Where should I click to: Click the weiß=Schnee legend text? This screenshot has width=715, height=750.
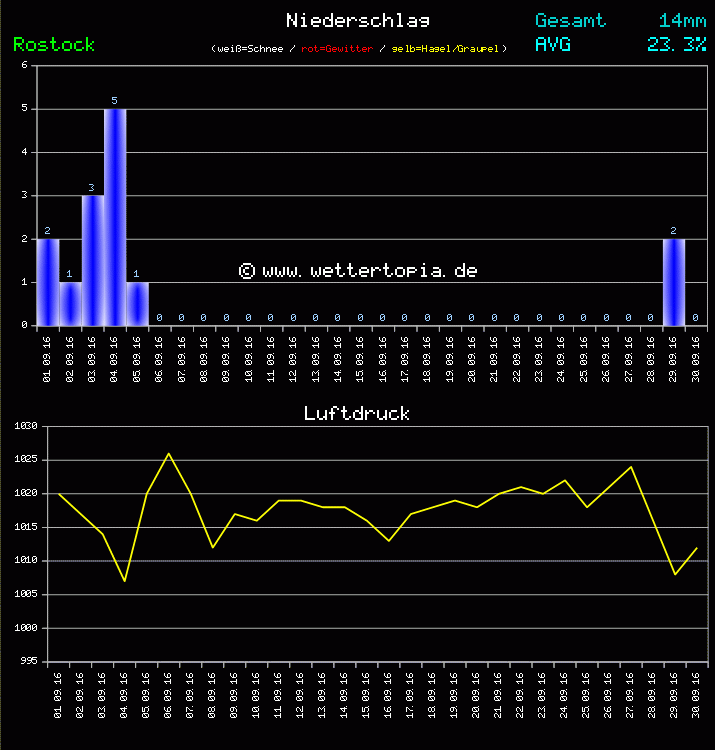coord(250,49)
